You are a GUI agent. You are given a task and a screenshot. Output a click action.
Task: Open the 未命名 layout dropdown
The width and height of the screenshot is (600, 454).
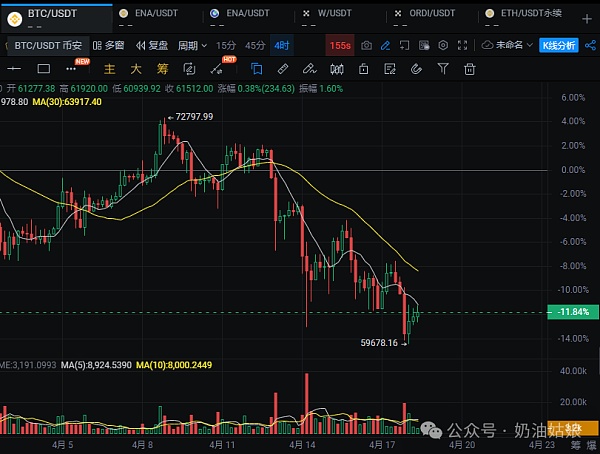[506, 46]
